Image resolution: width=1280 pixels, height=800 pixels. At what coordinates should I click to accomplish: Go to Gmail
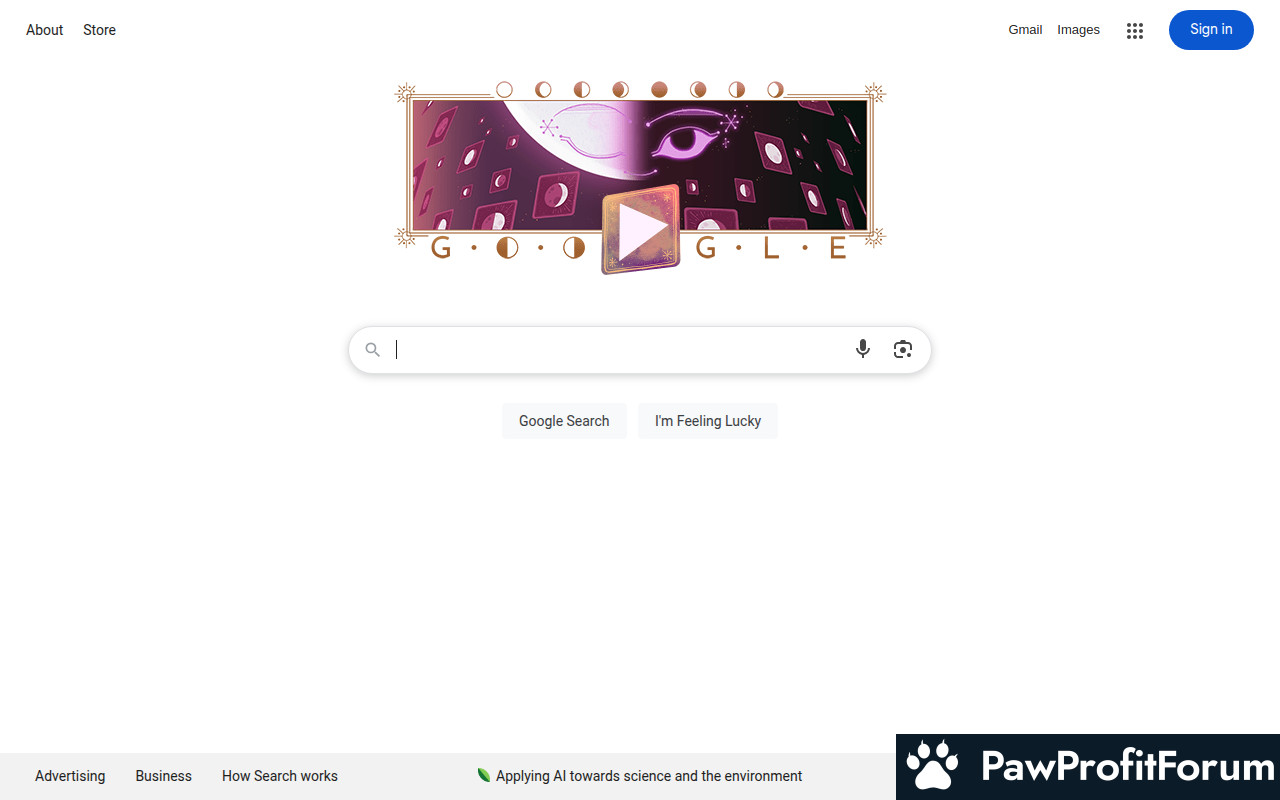point(1025,30)
